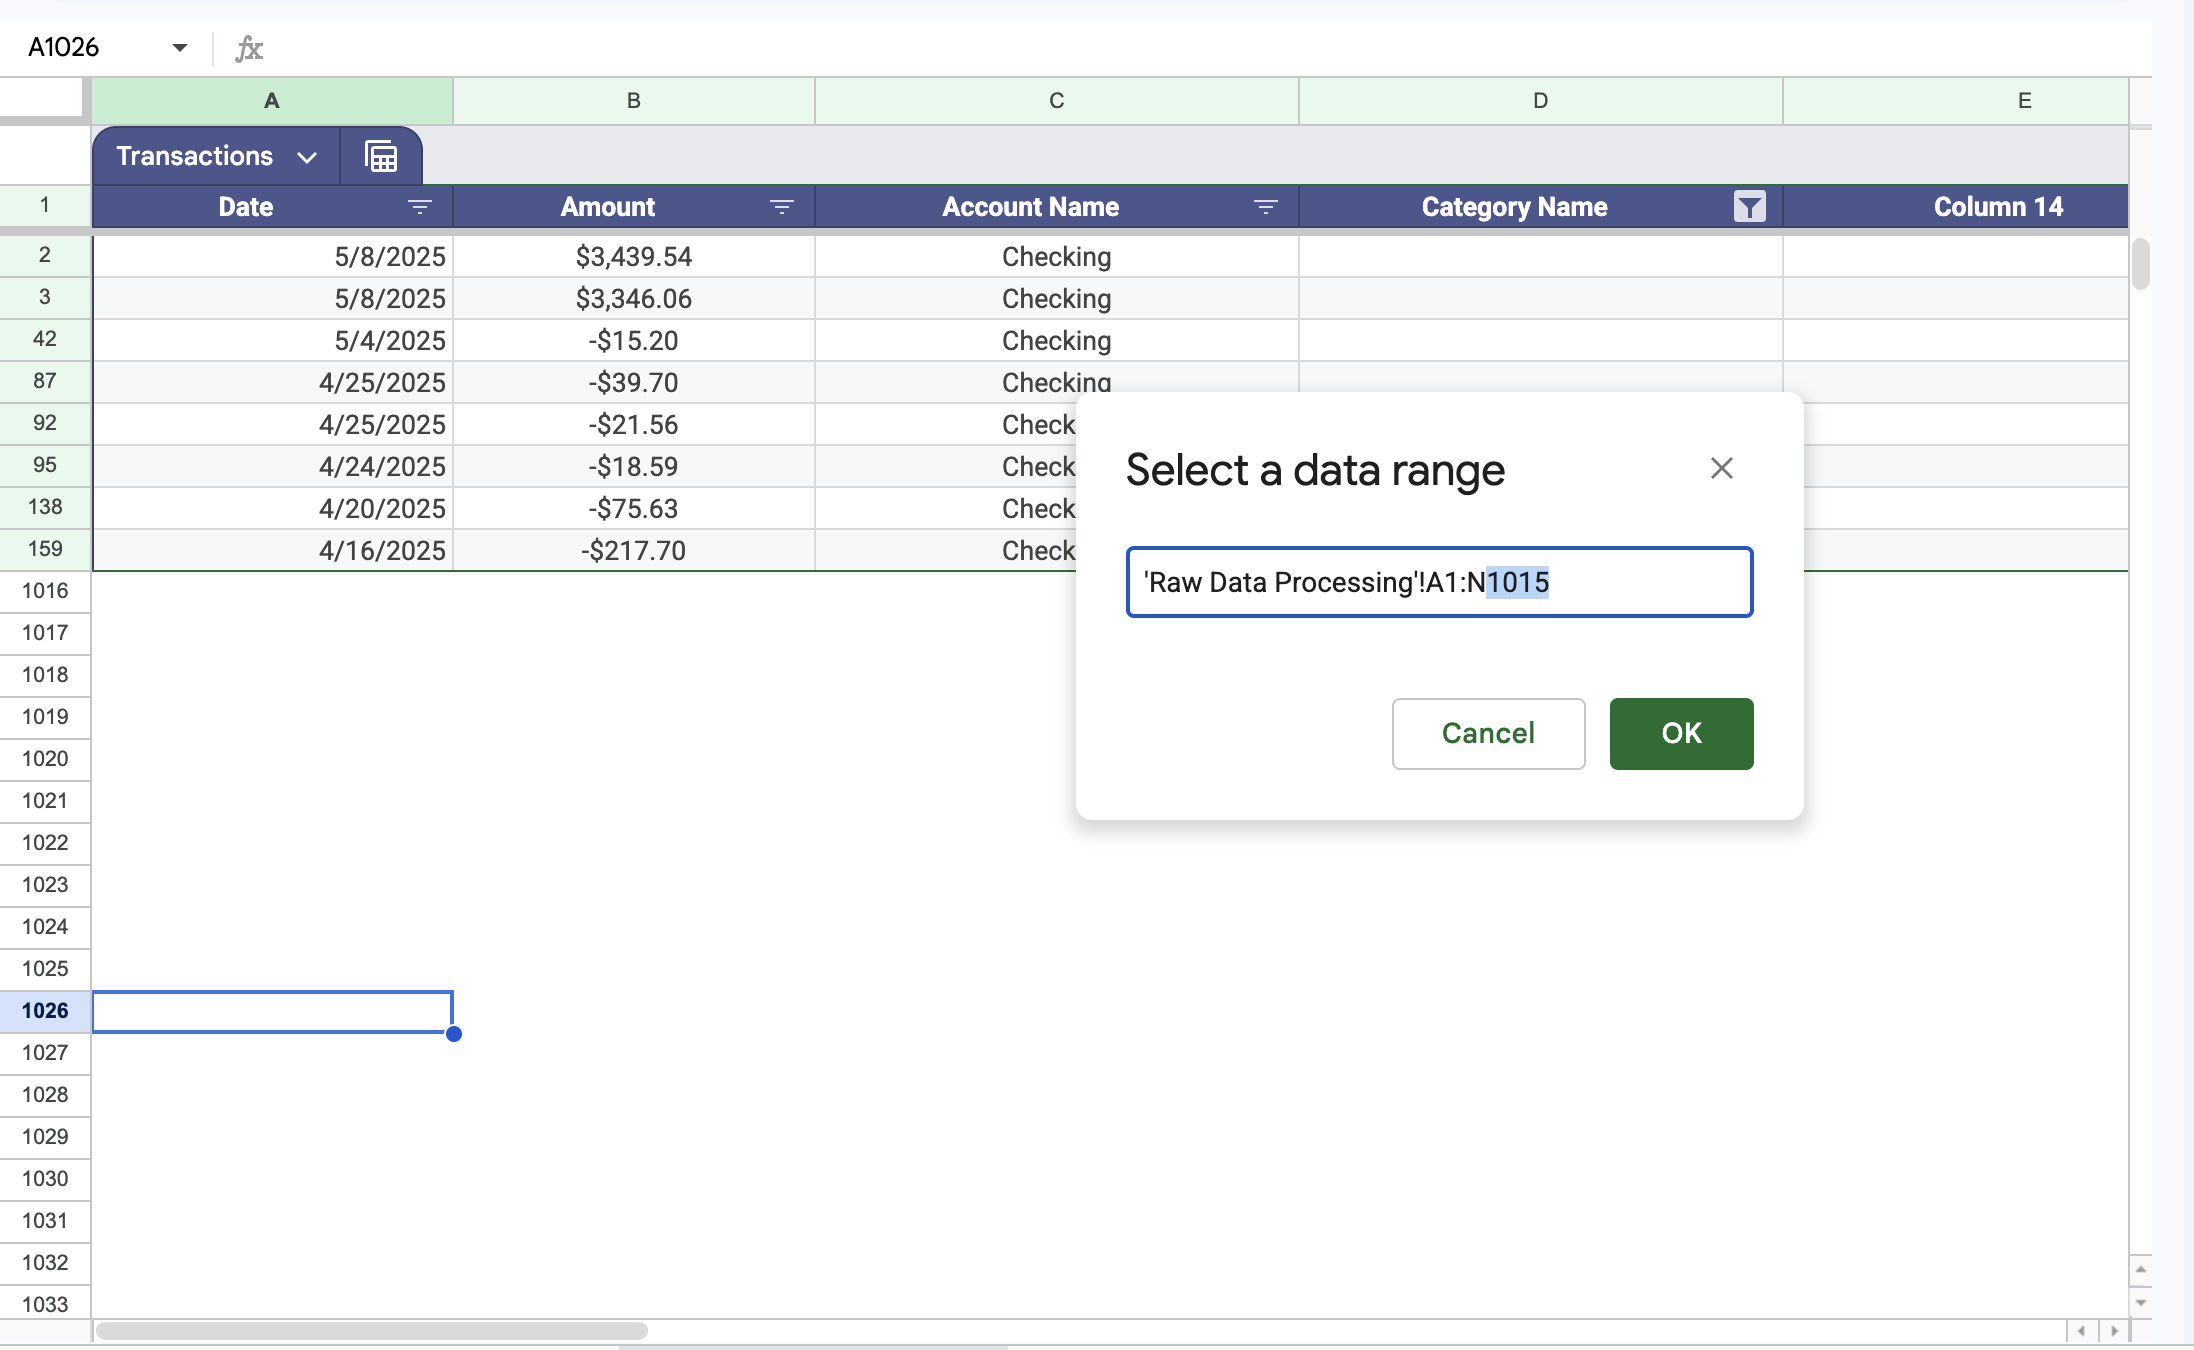Click the cell with amount -$217.70

point(634,551)
